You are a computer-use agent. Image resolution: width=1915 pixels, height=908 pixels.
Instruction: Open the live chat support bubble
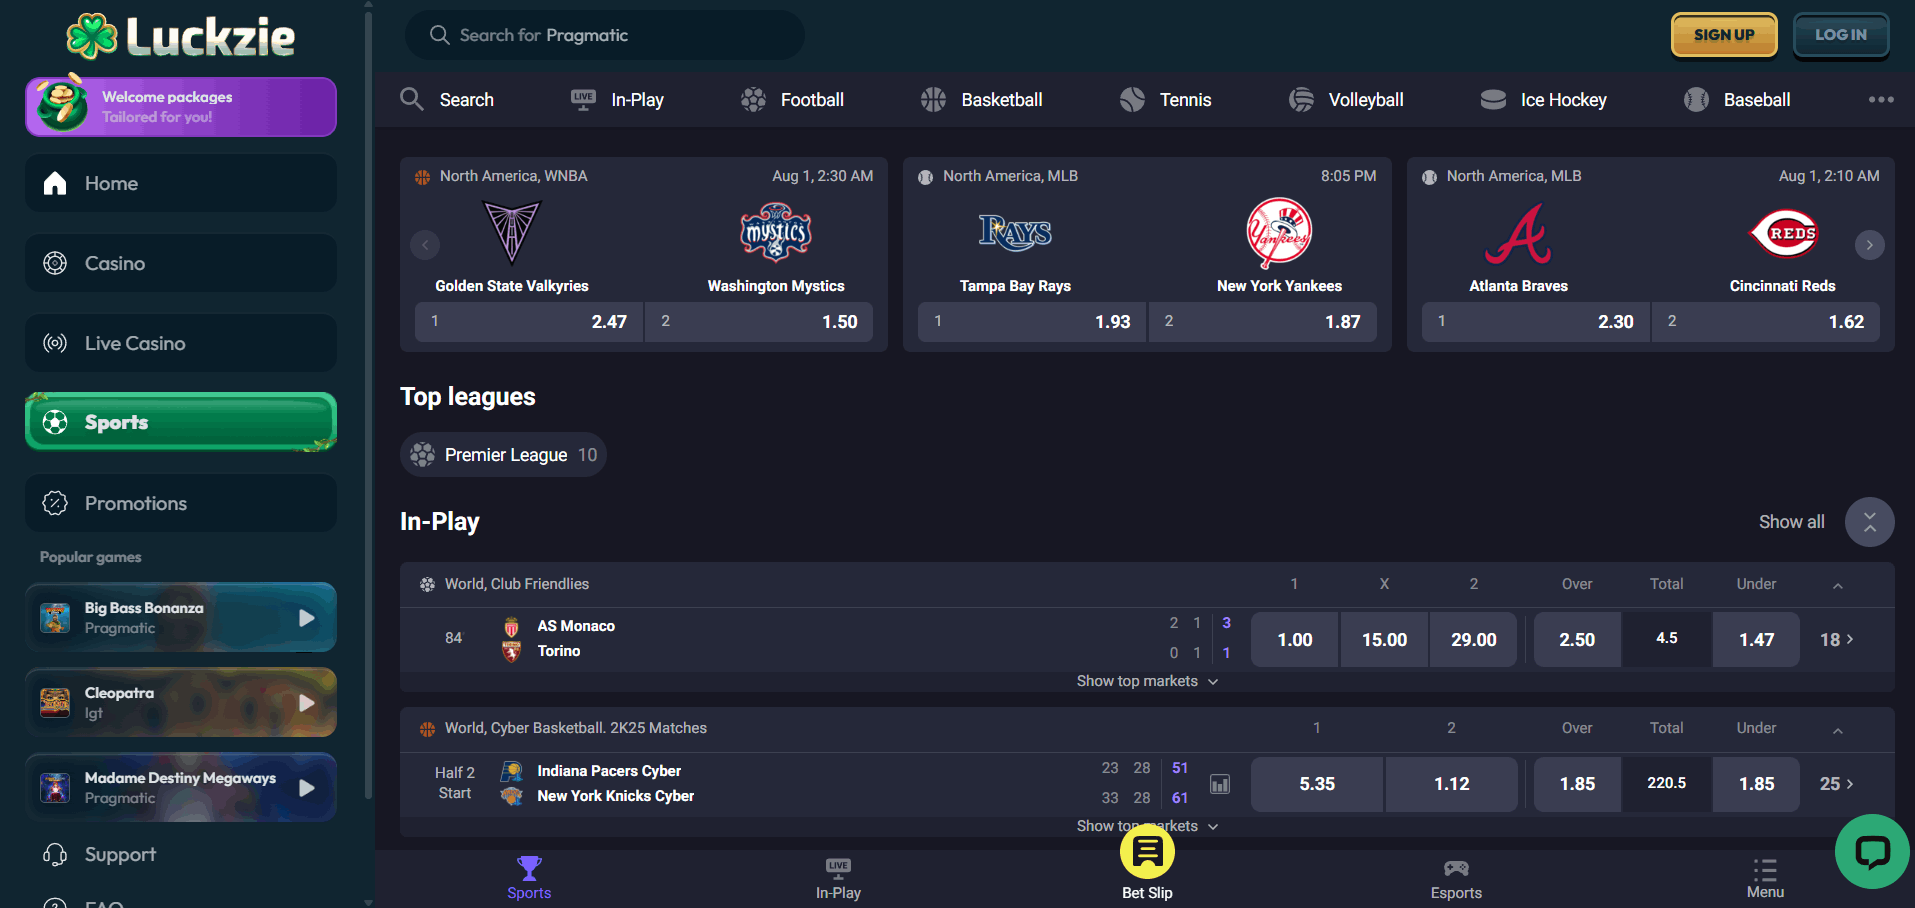click(1872, 851)
